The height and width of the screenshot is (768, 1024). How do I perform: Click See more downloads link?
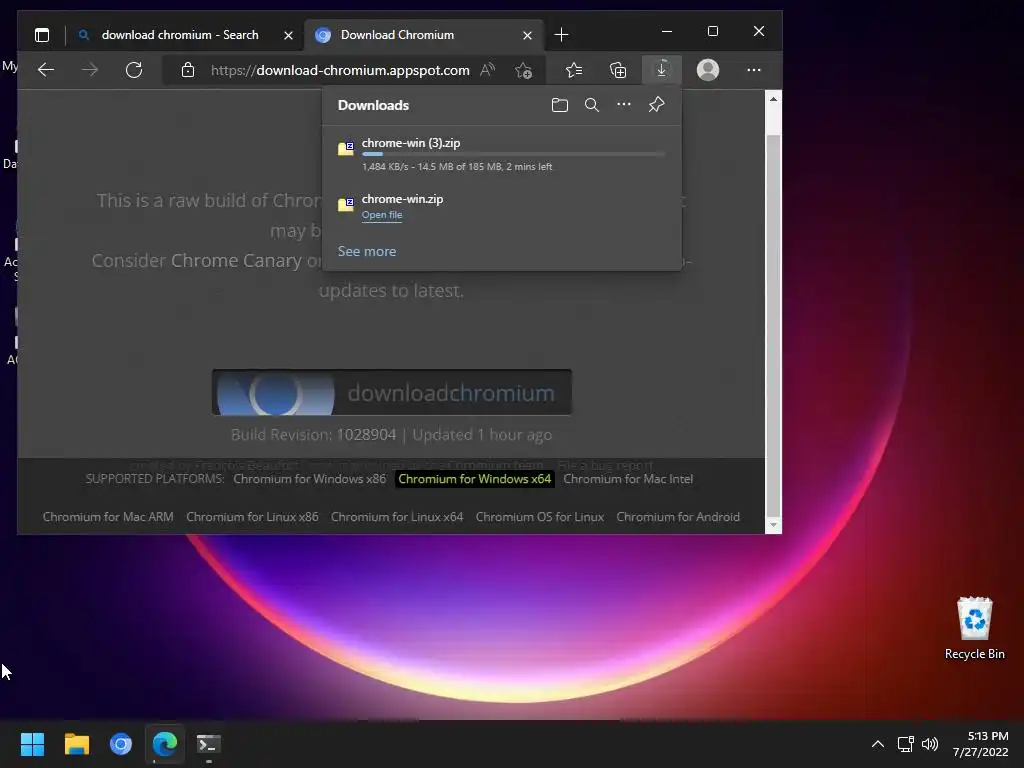366,251
